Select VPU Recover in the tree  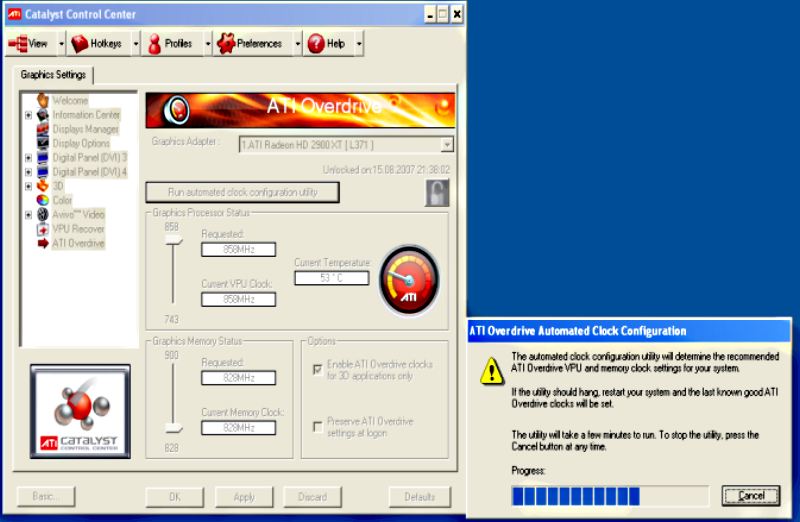[78, 229]
